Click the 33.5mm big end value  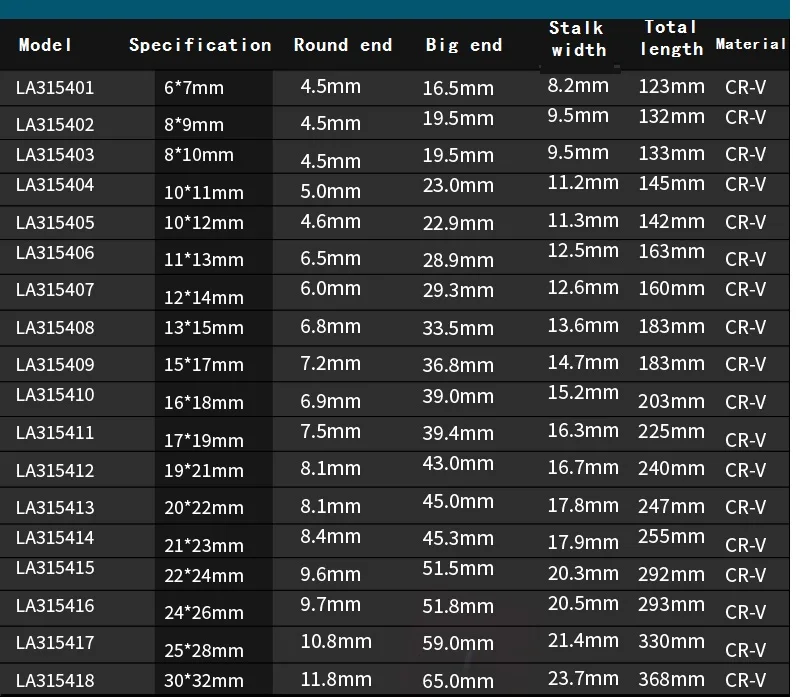[x=458, y=328]
